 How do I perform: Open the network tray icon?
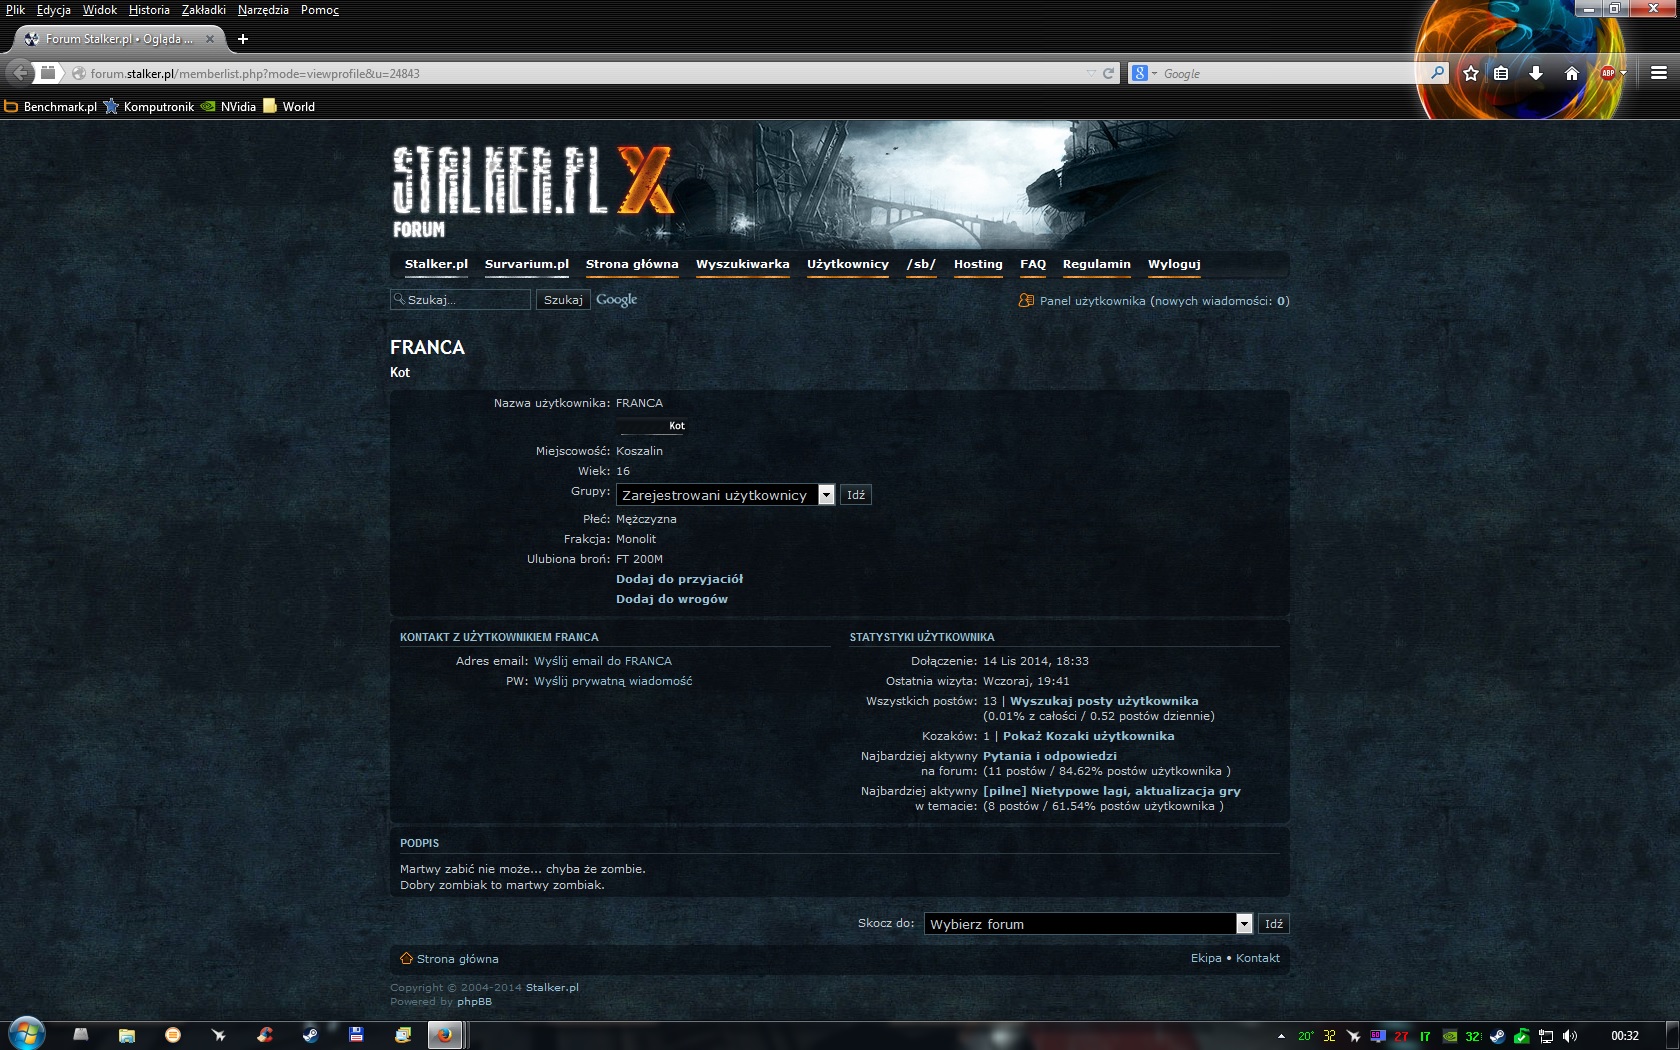[1546, 1036]
